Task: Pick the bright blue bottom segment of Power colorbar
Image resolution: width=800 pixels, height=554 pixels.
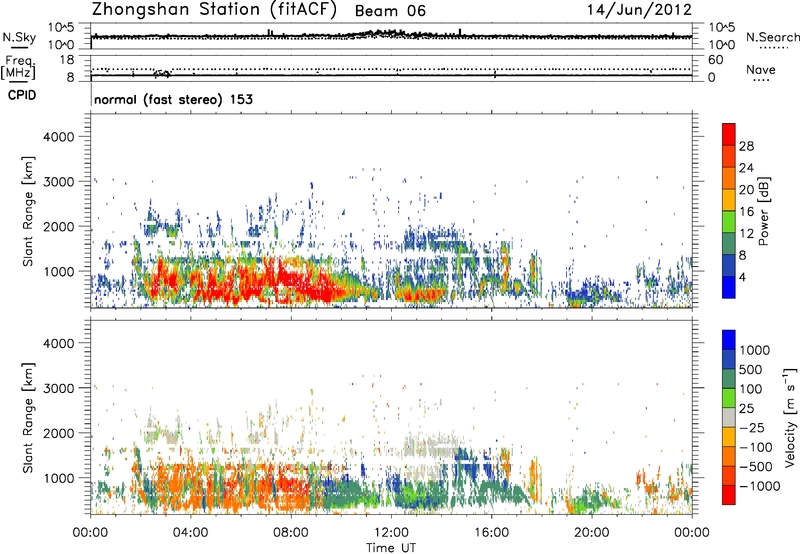Action: point(729,287)
